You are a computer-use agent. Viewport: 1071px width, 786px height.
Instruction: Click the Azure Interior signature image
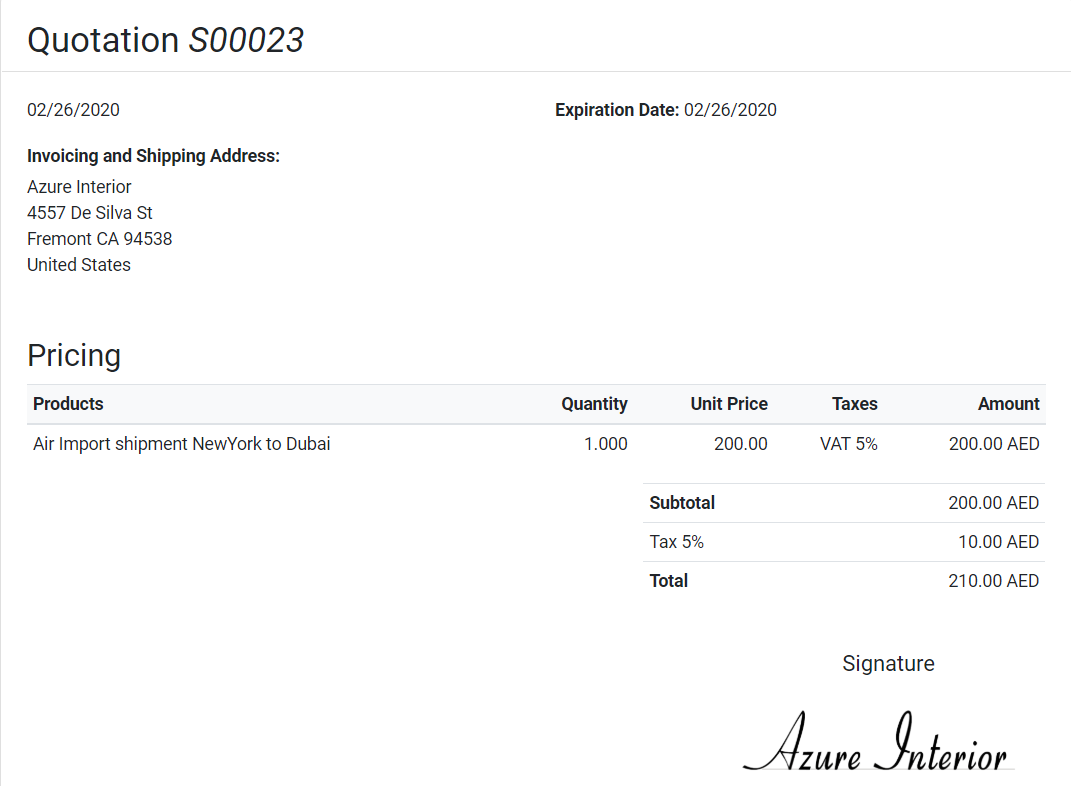click(x=876, y=745)
